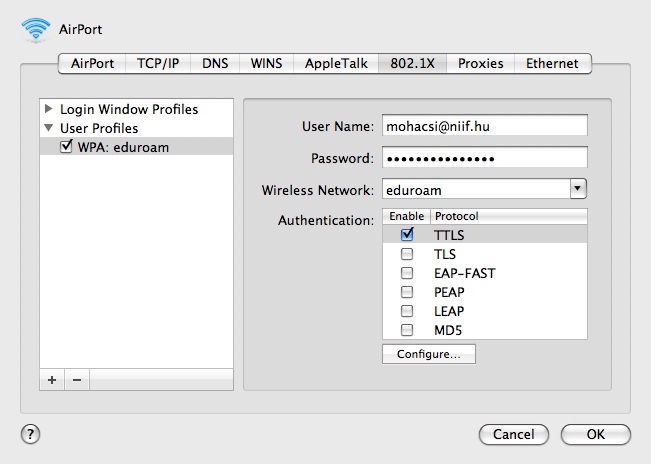651x464 pixels.
Task: Collapse the User Profiles group
Action: pyautogui.click(x=48, y=128)
